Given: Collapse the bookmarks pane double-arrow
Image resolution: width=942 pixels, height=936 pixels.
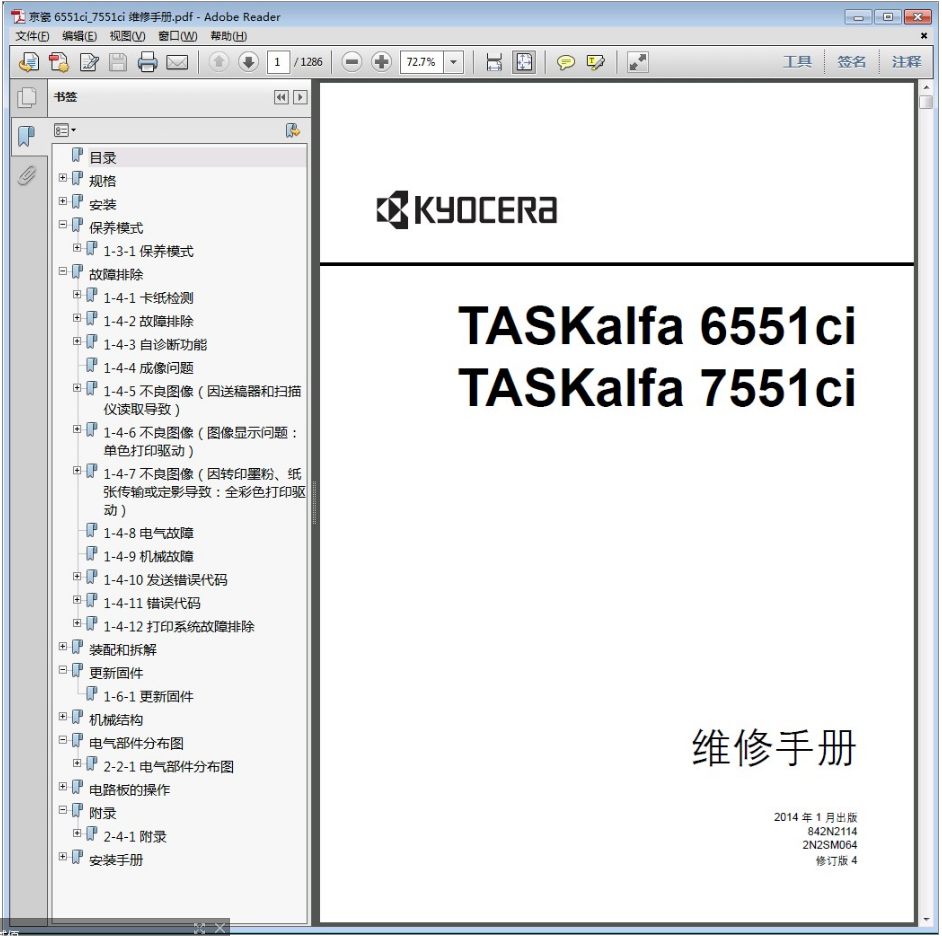Looking at the screenshot, I should [281, 97].
